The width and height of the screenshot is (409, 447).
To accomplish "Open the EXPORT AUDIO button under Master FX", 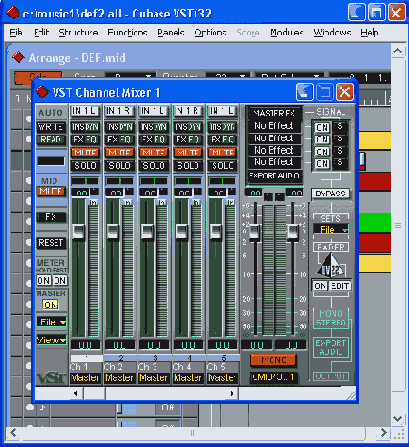I will 275,176.
